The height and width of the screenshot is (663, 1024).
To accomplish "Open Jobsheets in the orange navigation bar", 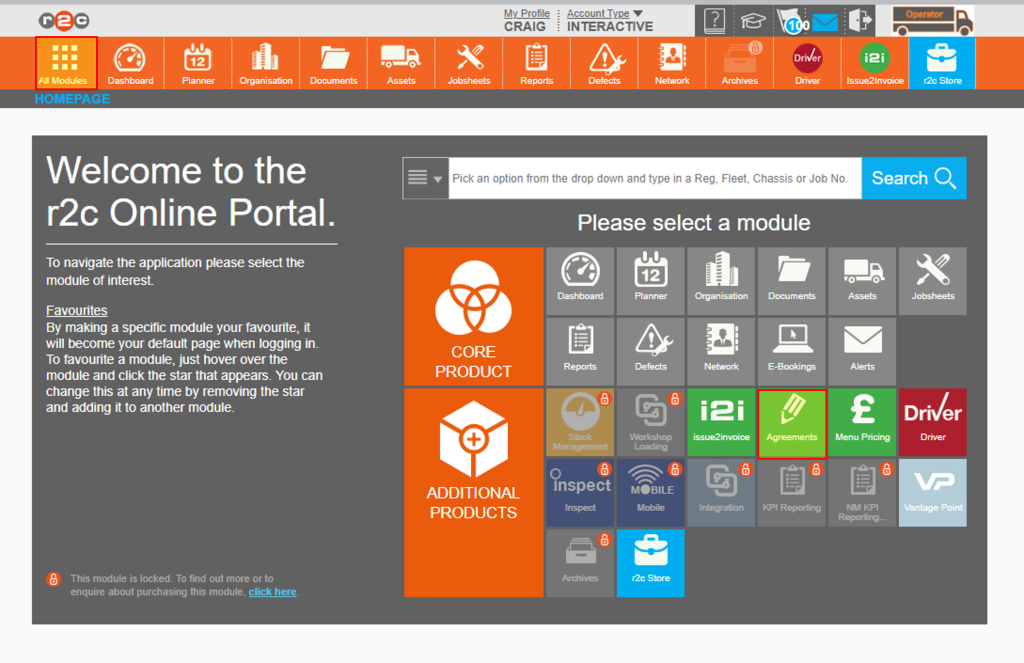I will pos(469,63).
